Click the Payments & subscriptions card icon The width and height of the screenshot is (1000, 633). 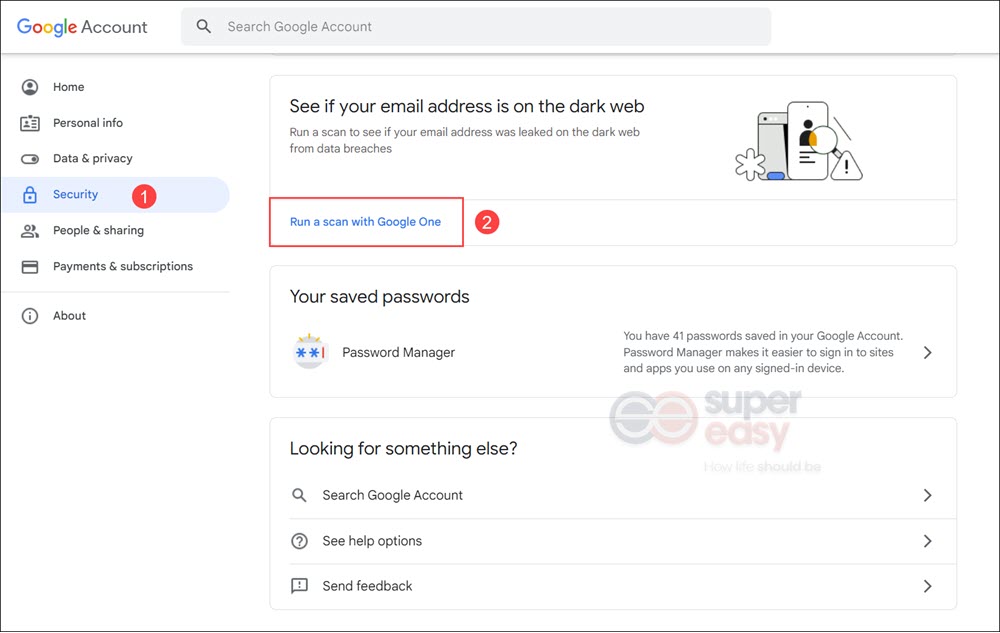(30, 266)
